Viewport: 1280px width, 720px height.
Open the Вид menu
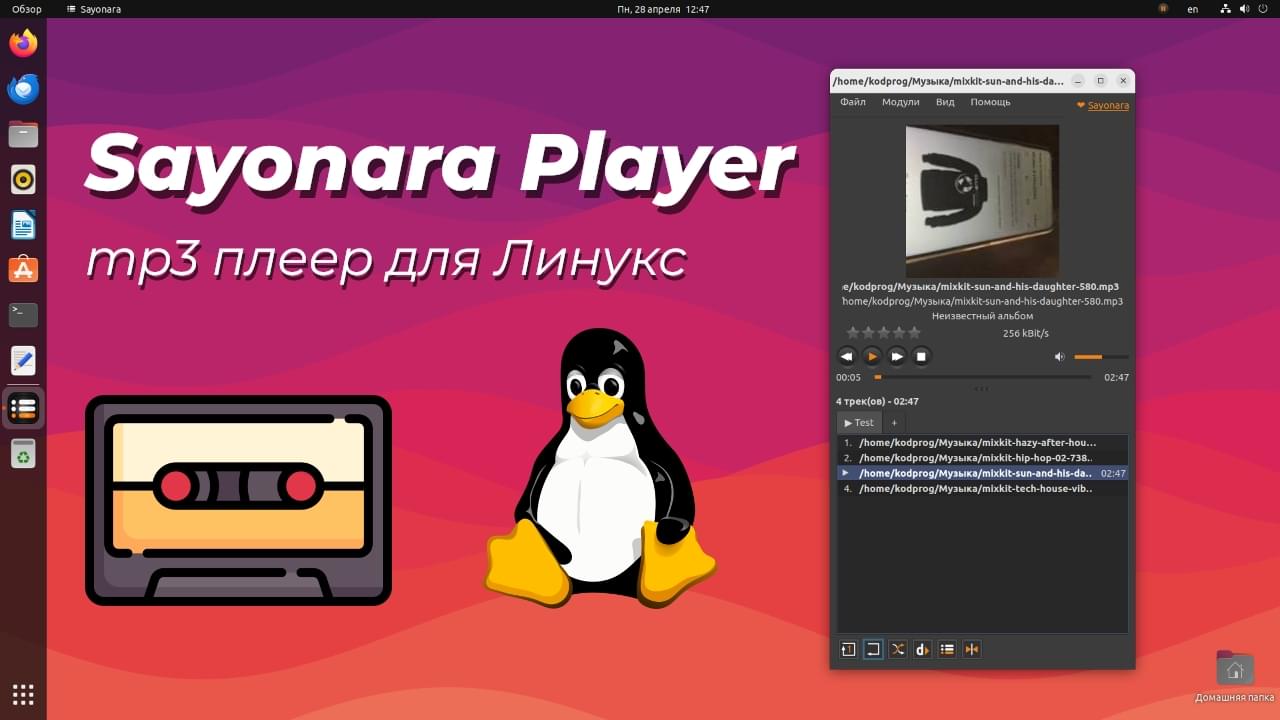(945, 102)
